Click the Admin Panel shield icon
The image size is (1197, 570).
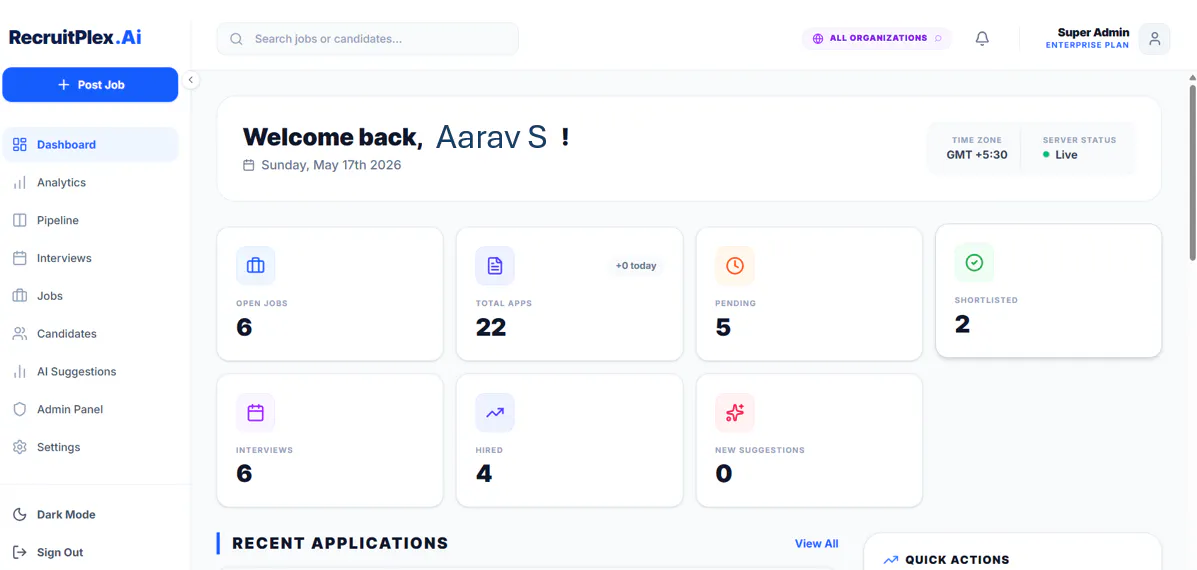tap(20, 409)
